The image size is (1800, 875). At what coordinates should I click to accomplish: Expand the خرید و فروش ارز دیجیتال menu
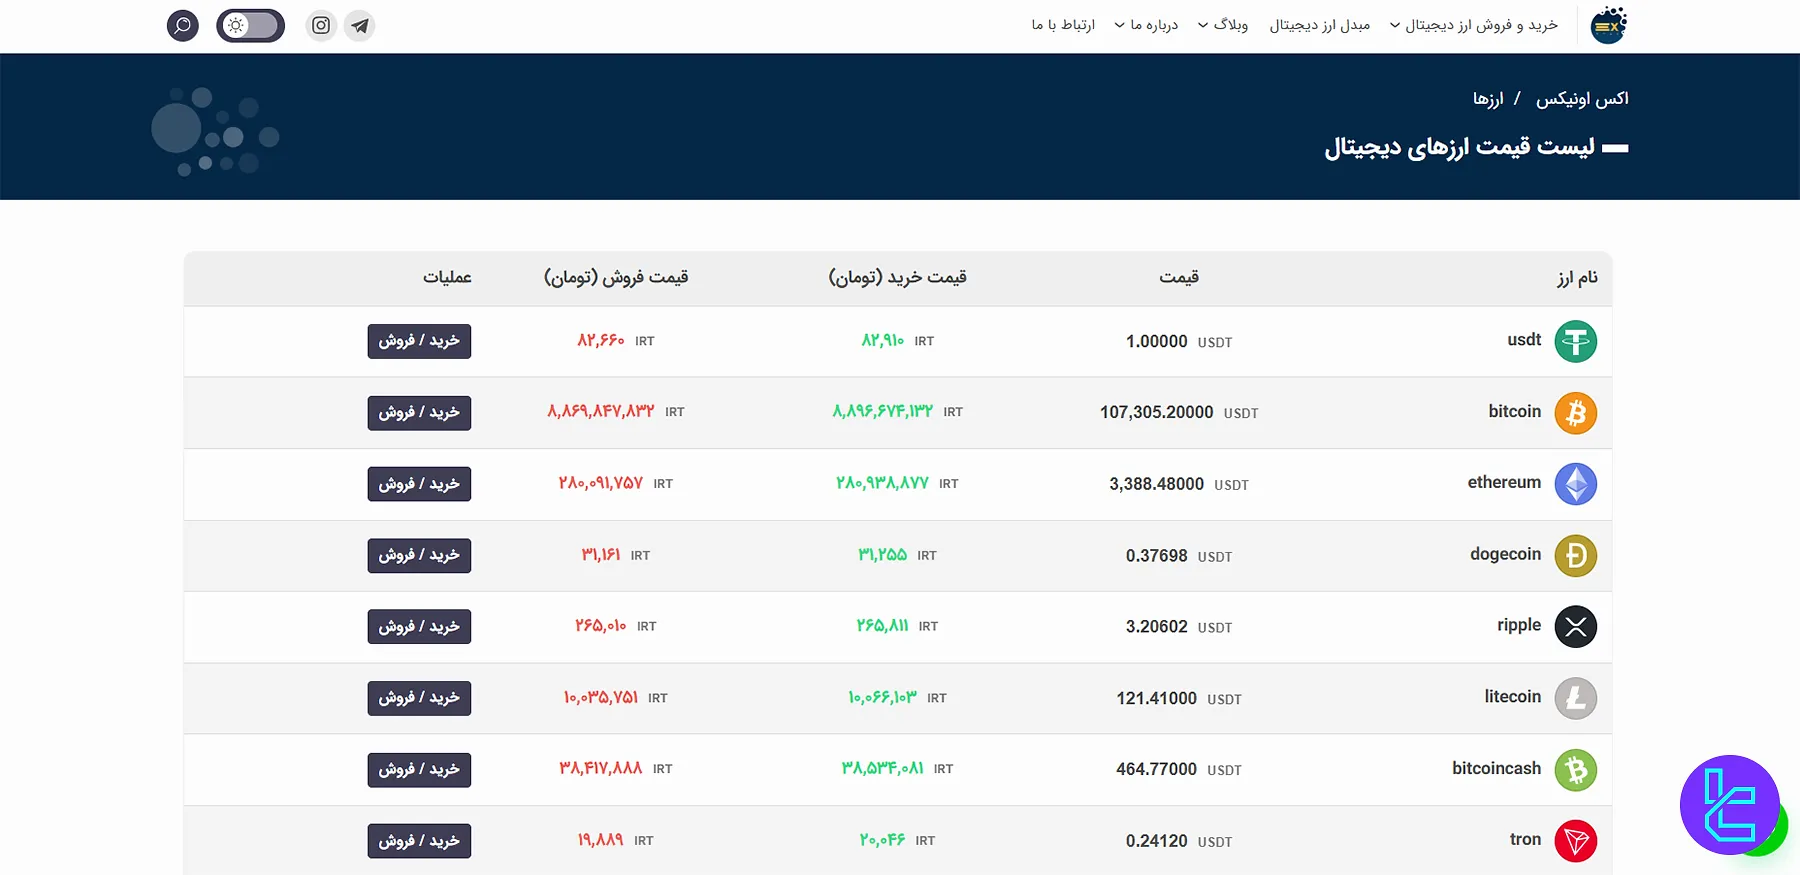click(1474, 25)
